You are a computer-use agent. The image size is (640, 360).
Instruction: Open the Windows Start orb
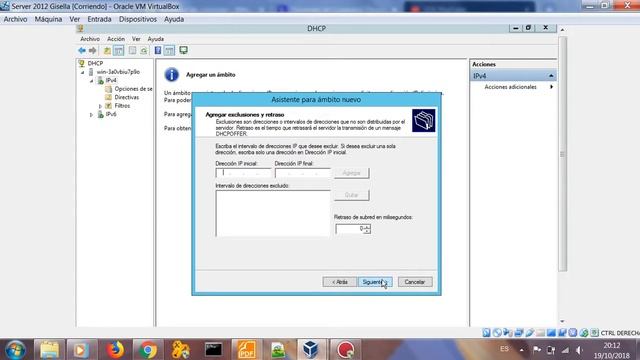(x=16, y=350)
